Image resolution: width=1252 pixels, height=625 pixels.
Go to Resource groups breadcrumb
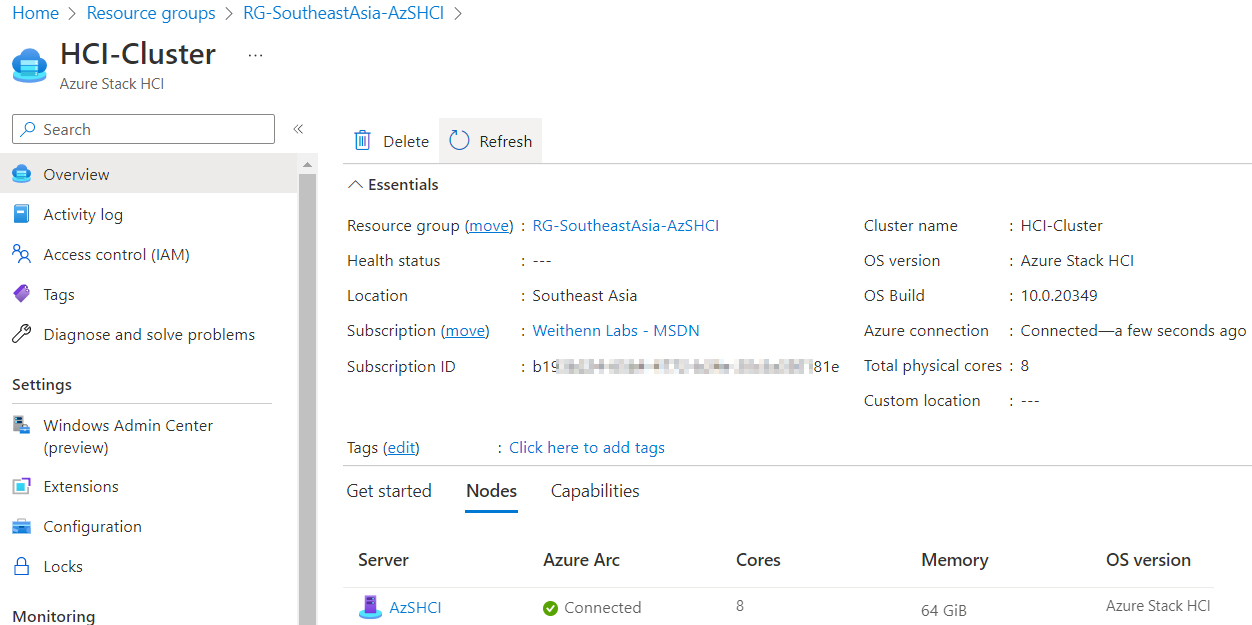[x=151, y=13]
